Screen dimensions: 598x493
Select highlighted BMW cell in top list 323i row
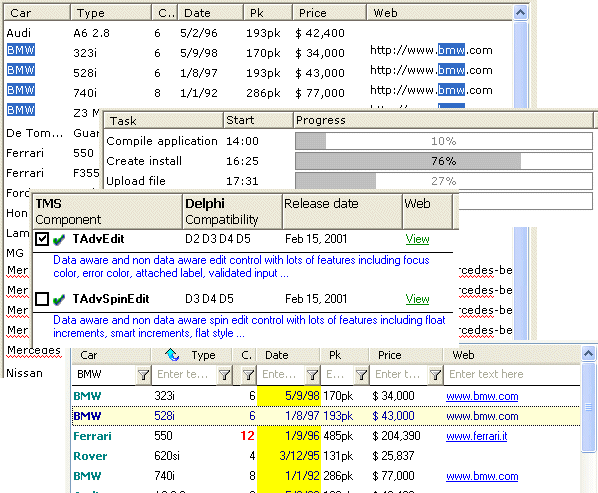[x=21, y=50]
